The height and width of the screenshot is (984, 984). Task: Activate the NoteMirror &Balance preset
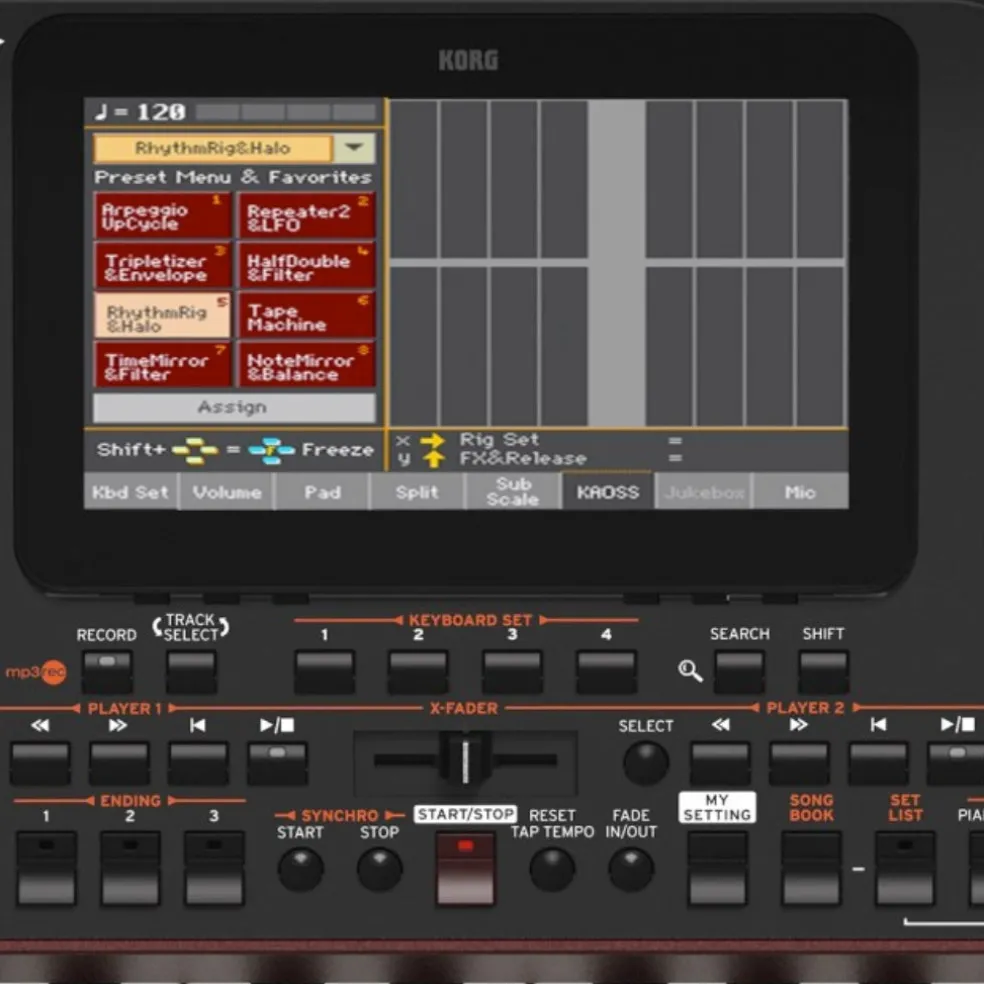(306, 364)
